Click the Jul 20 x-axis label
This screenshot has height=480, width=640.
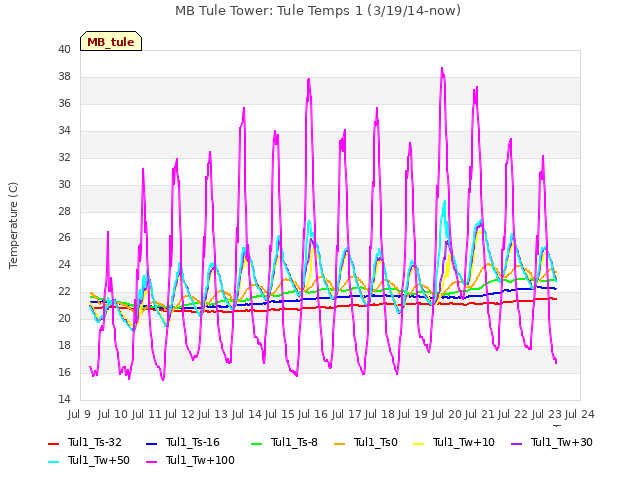pos(447,415)
